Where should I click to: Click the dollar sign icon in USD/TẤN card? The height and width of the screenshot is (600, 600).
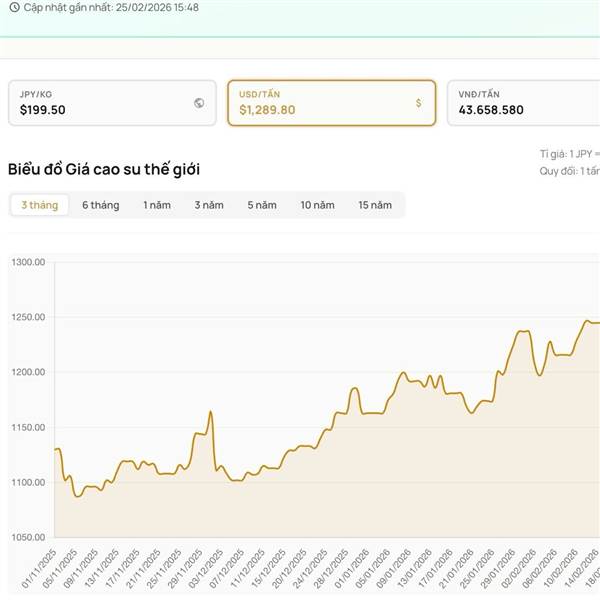418,103
